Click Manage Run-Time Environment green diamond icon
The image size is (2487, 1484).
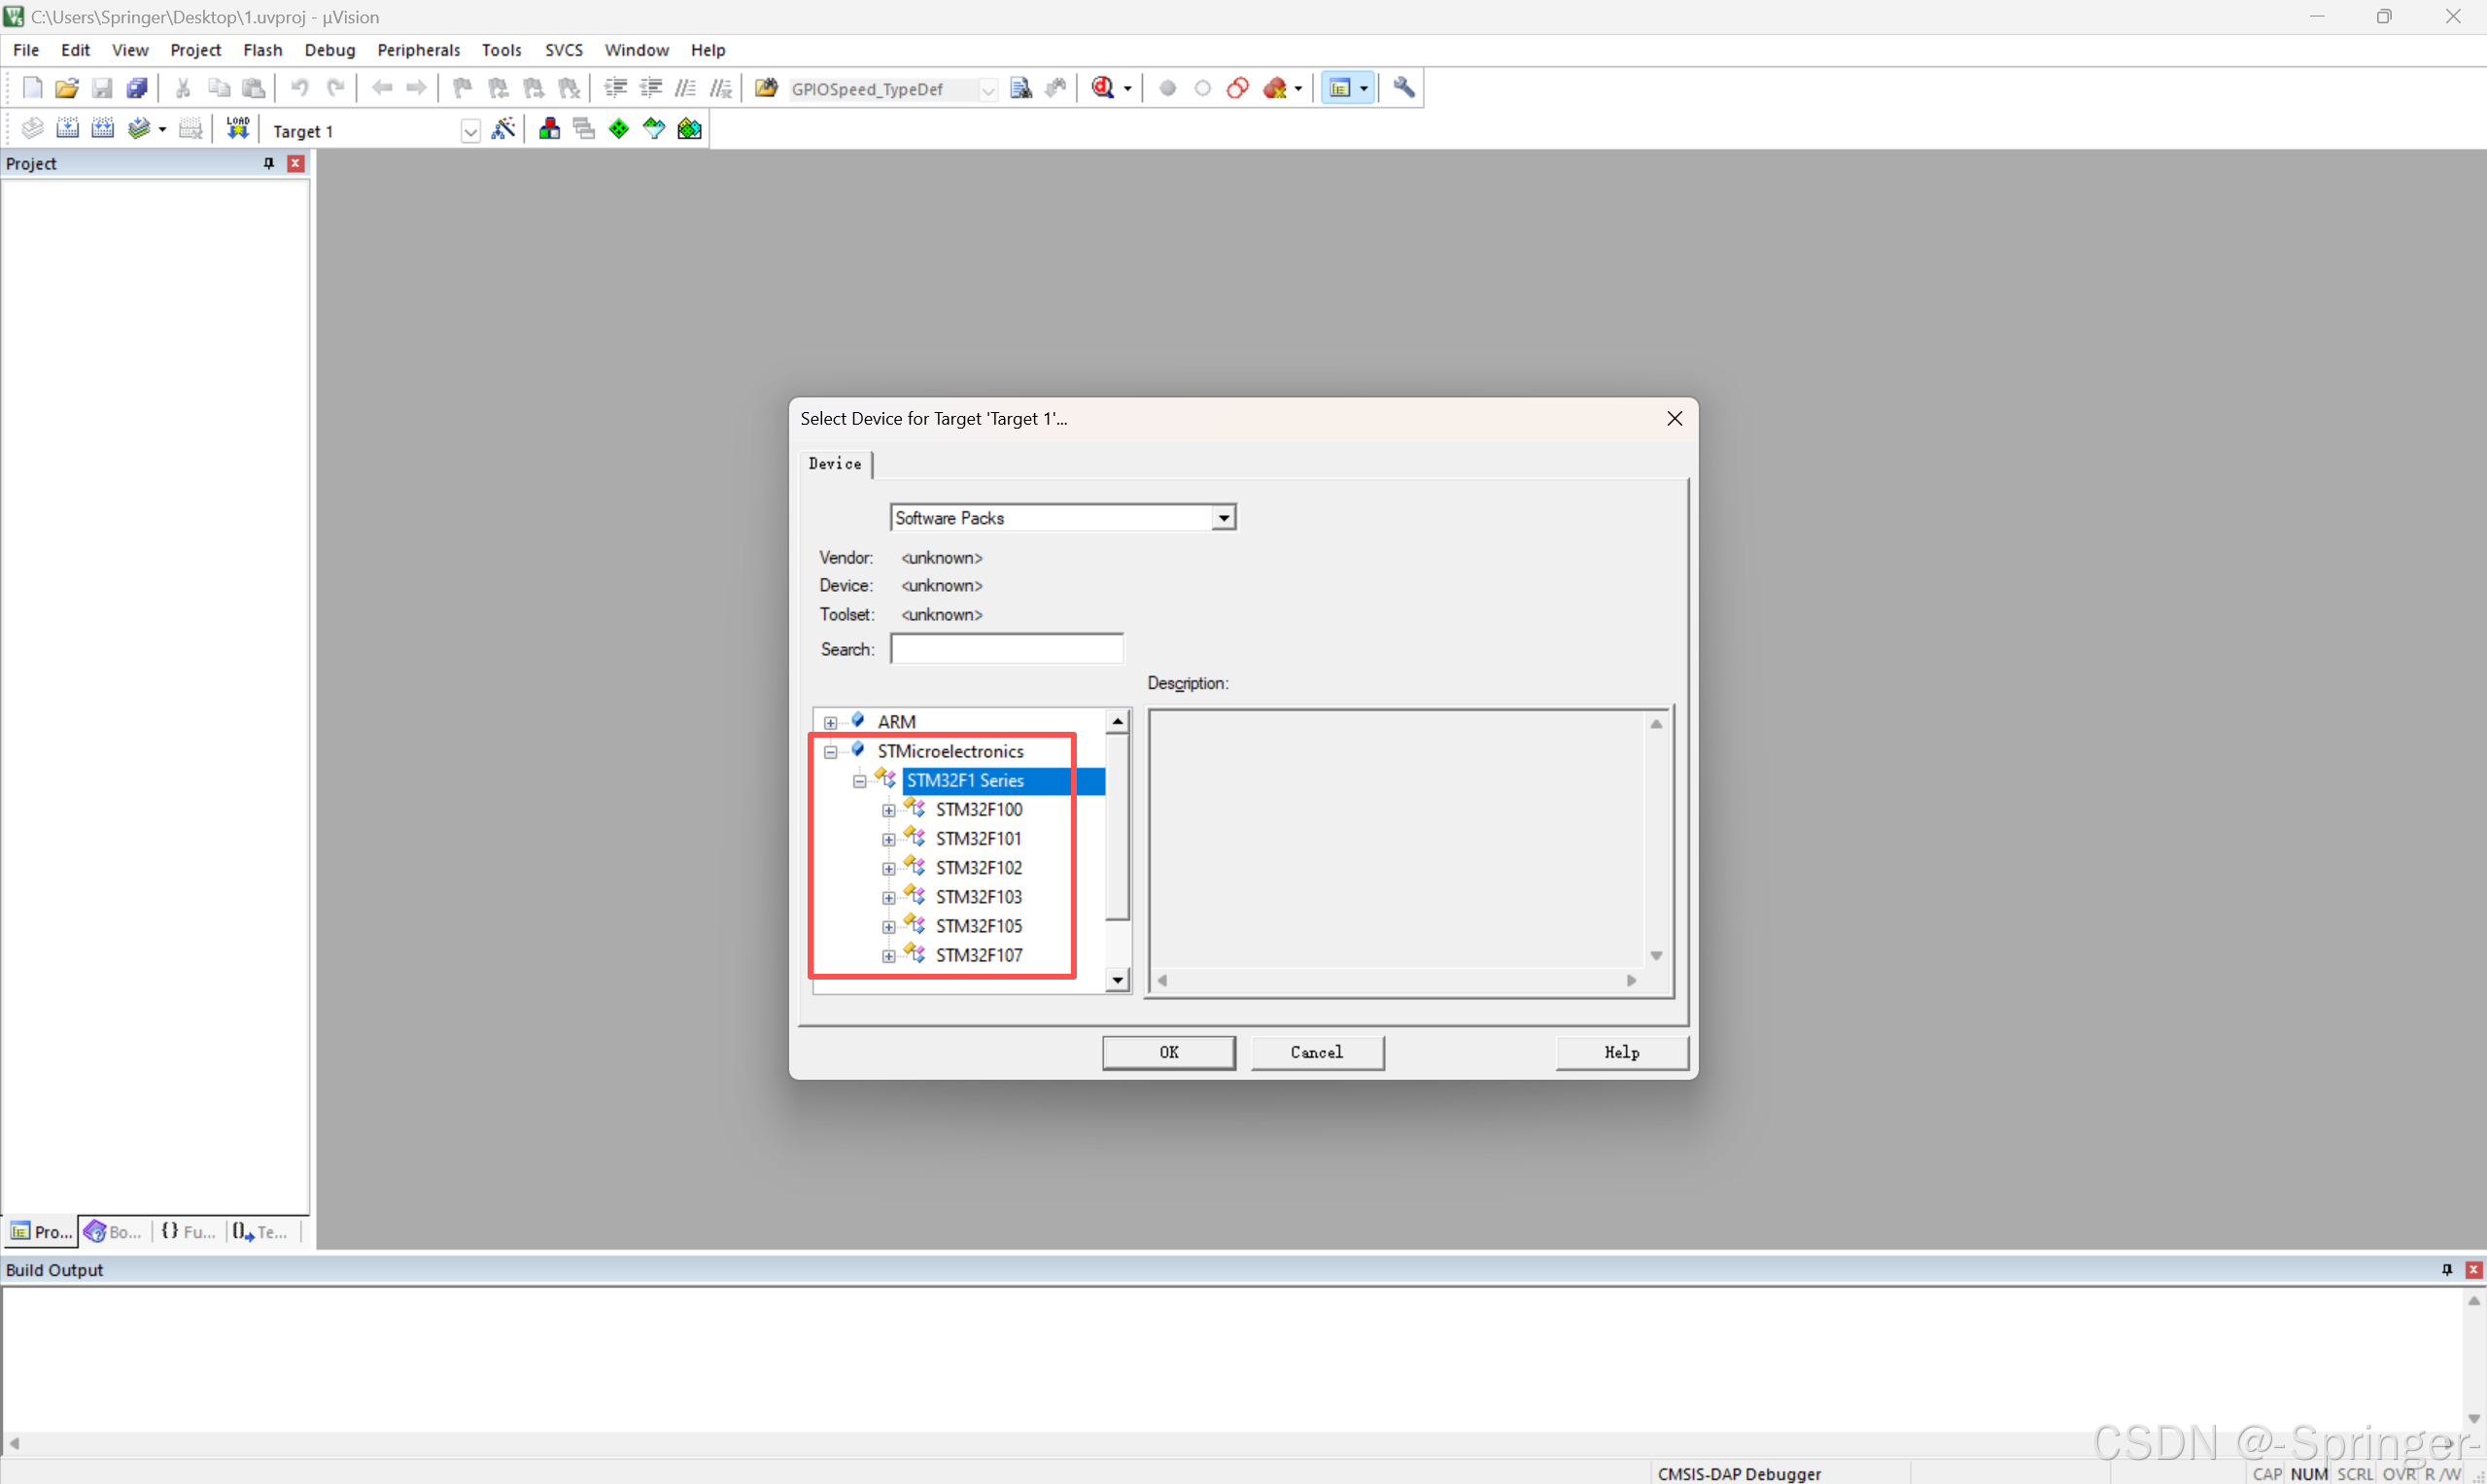pos(619,129)
